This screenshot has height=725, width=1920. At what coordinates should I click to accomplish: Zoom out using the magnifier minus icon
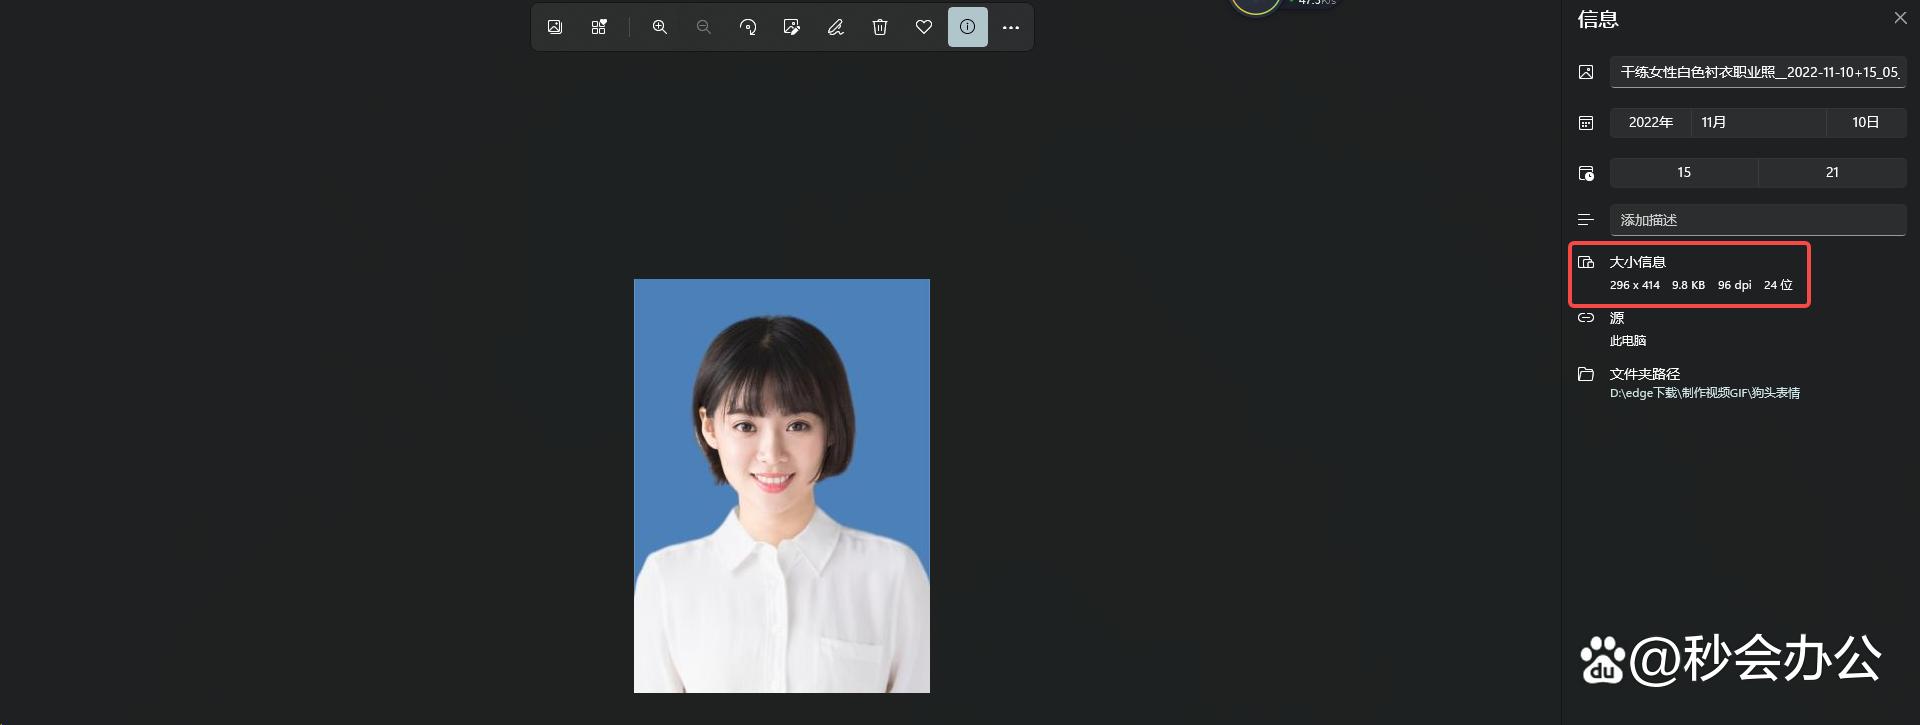(x=704, y=27)
